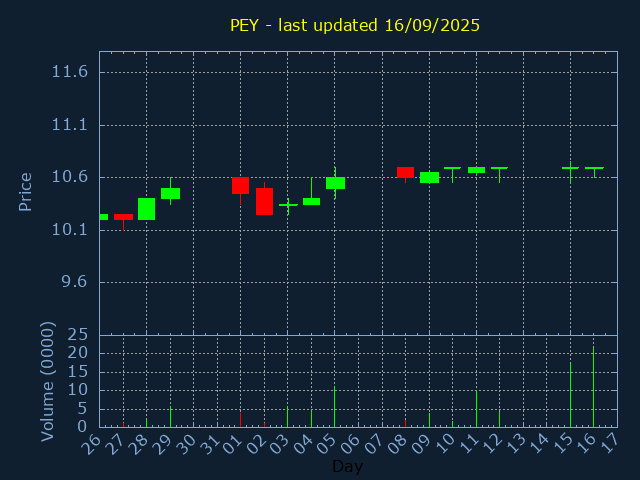640x480 pixels.
Task: Select the green candlestick for day 05
Action: point(335,183)
